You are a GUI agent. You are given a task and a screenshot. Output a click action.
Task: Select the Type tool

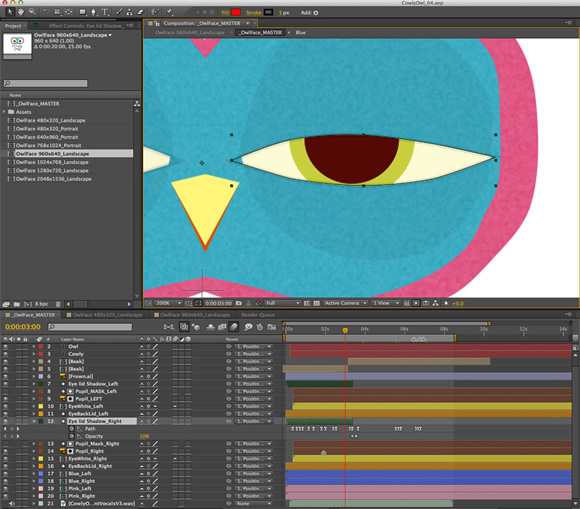(105, 12)
